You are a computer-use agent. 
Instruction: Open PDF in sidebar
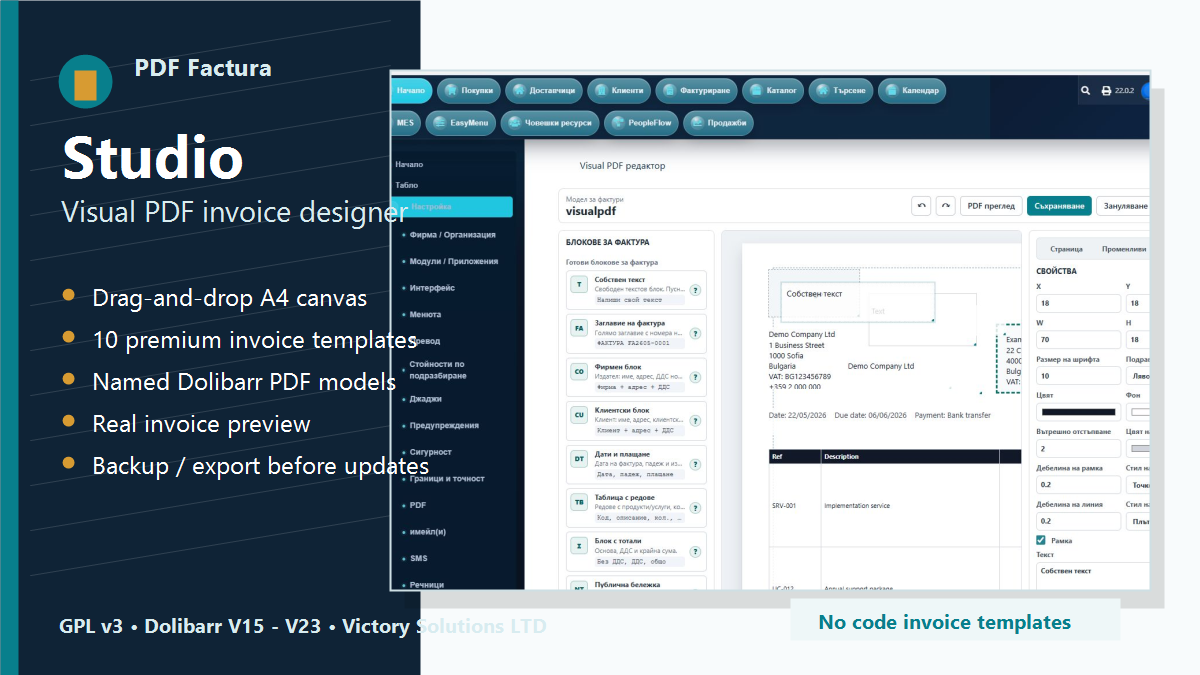417,505
